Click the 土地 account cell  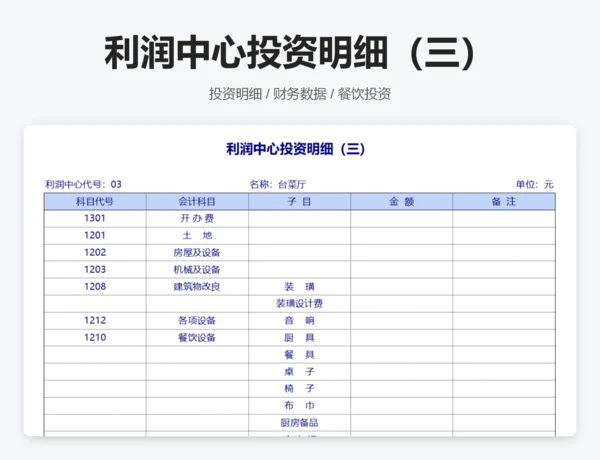[x=197, y=236]
